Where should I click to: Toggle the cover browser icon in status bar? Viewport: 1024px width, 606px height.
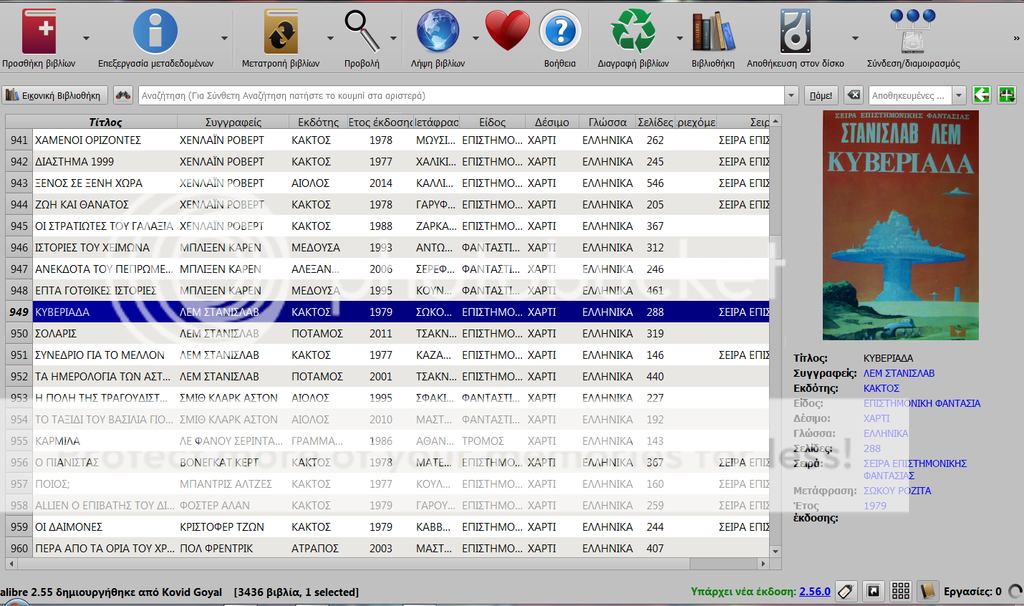coord(873,592)
